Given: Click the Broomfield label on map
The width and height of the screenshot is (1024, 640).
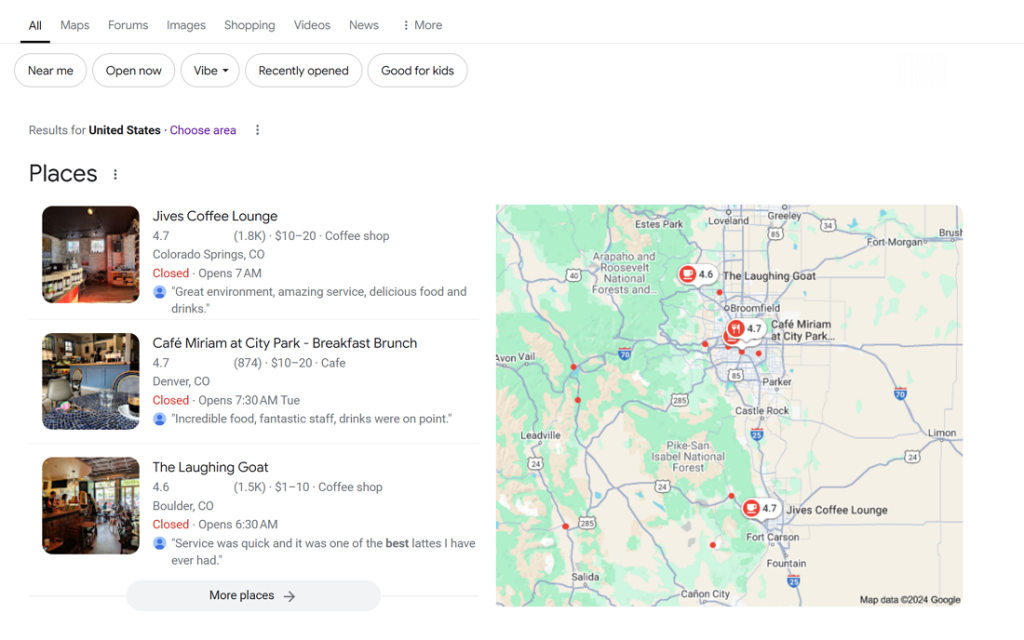Looking at the screenshot, I should tap(755, 308).
